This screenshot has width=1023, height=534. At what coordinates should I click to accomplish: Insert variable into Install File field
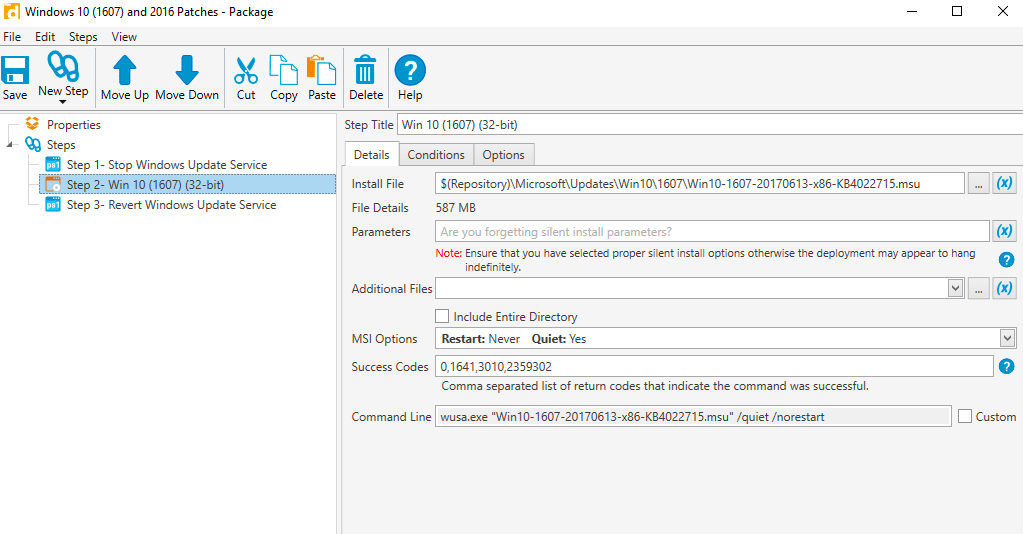[1005, 183]
